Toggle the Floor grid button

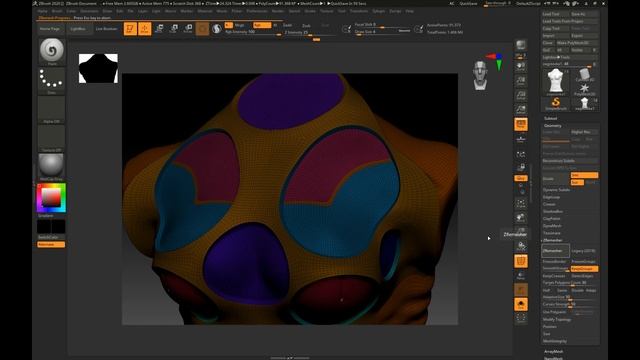[x=521, y=139]
